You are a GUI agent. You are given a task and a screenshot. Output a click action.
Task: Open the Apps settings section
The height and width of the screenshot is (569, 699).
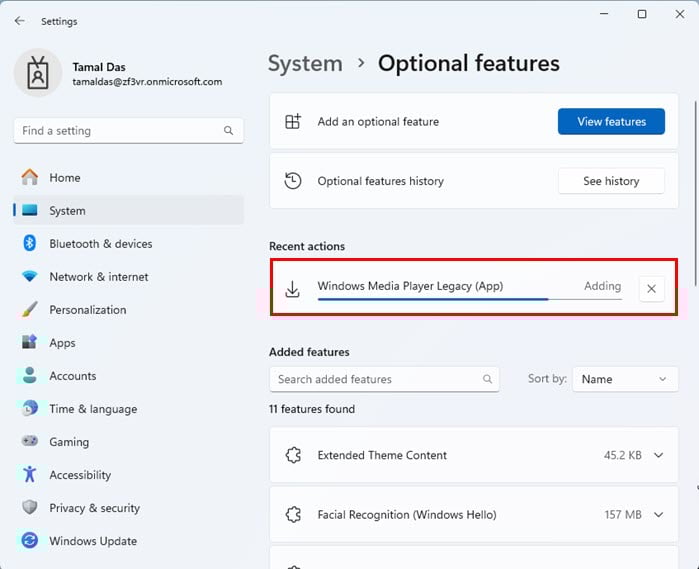coord(62,343)
